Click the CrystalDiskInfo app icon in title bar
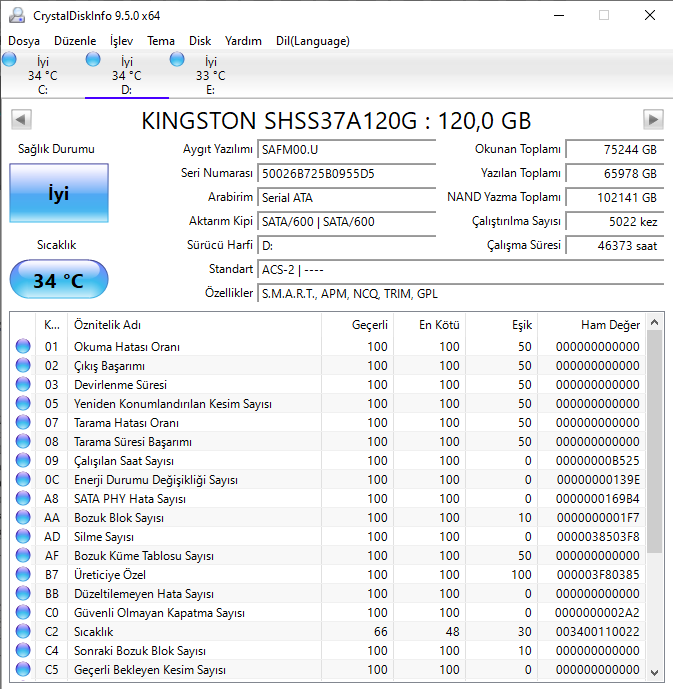The width and height of the screenshot is (673, 689). [x=17, y=15]
